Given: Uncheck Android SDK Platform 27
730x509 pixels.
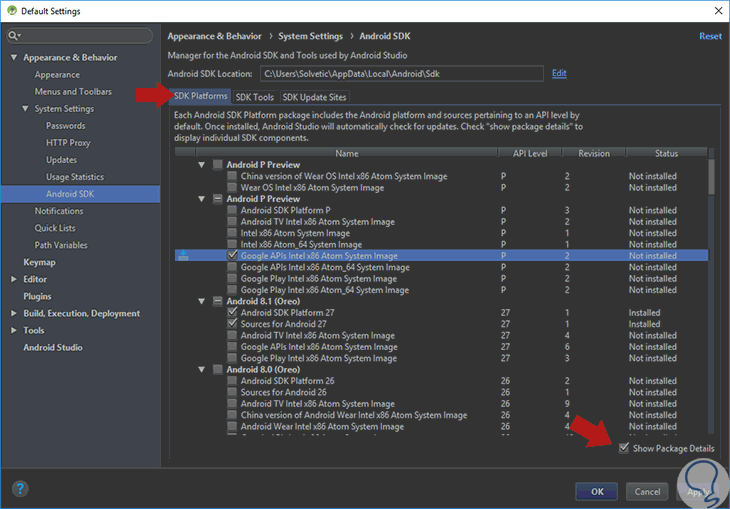Looking at the screenshot, I should [x=232, y=312].
